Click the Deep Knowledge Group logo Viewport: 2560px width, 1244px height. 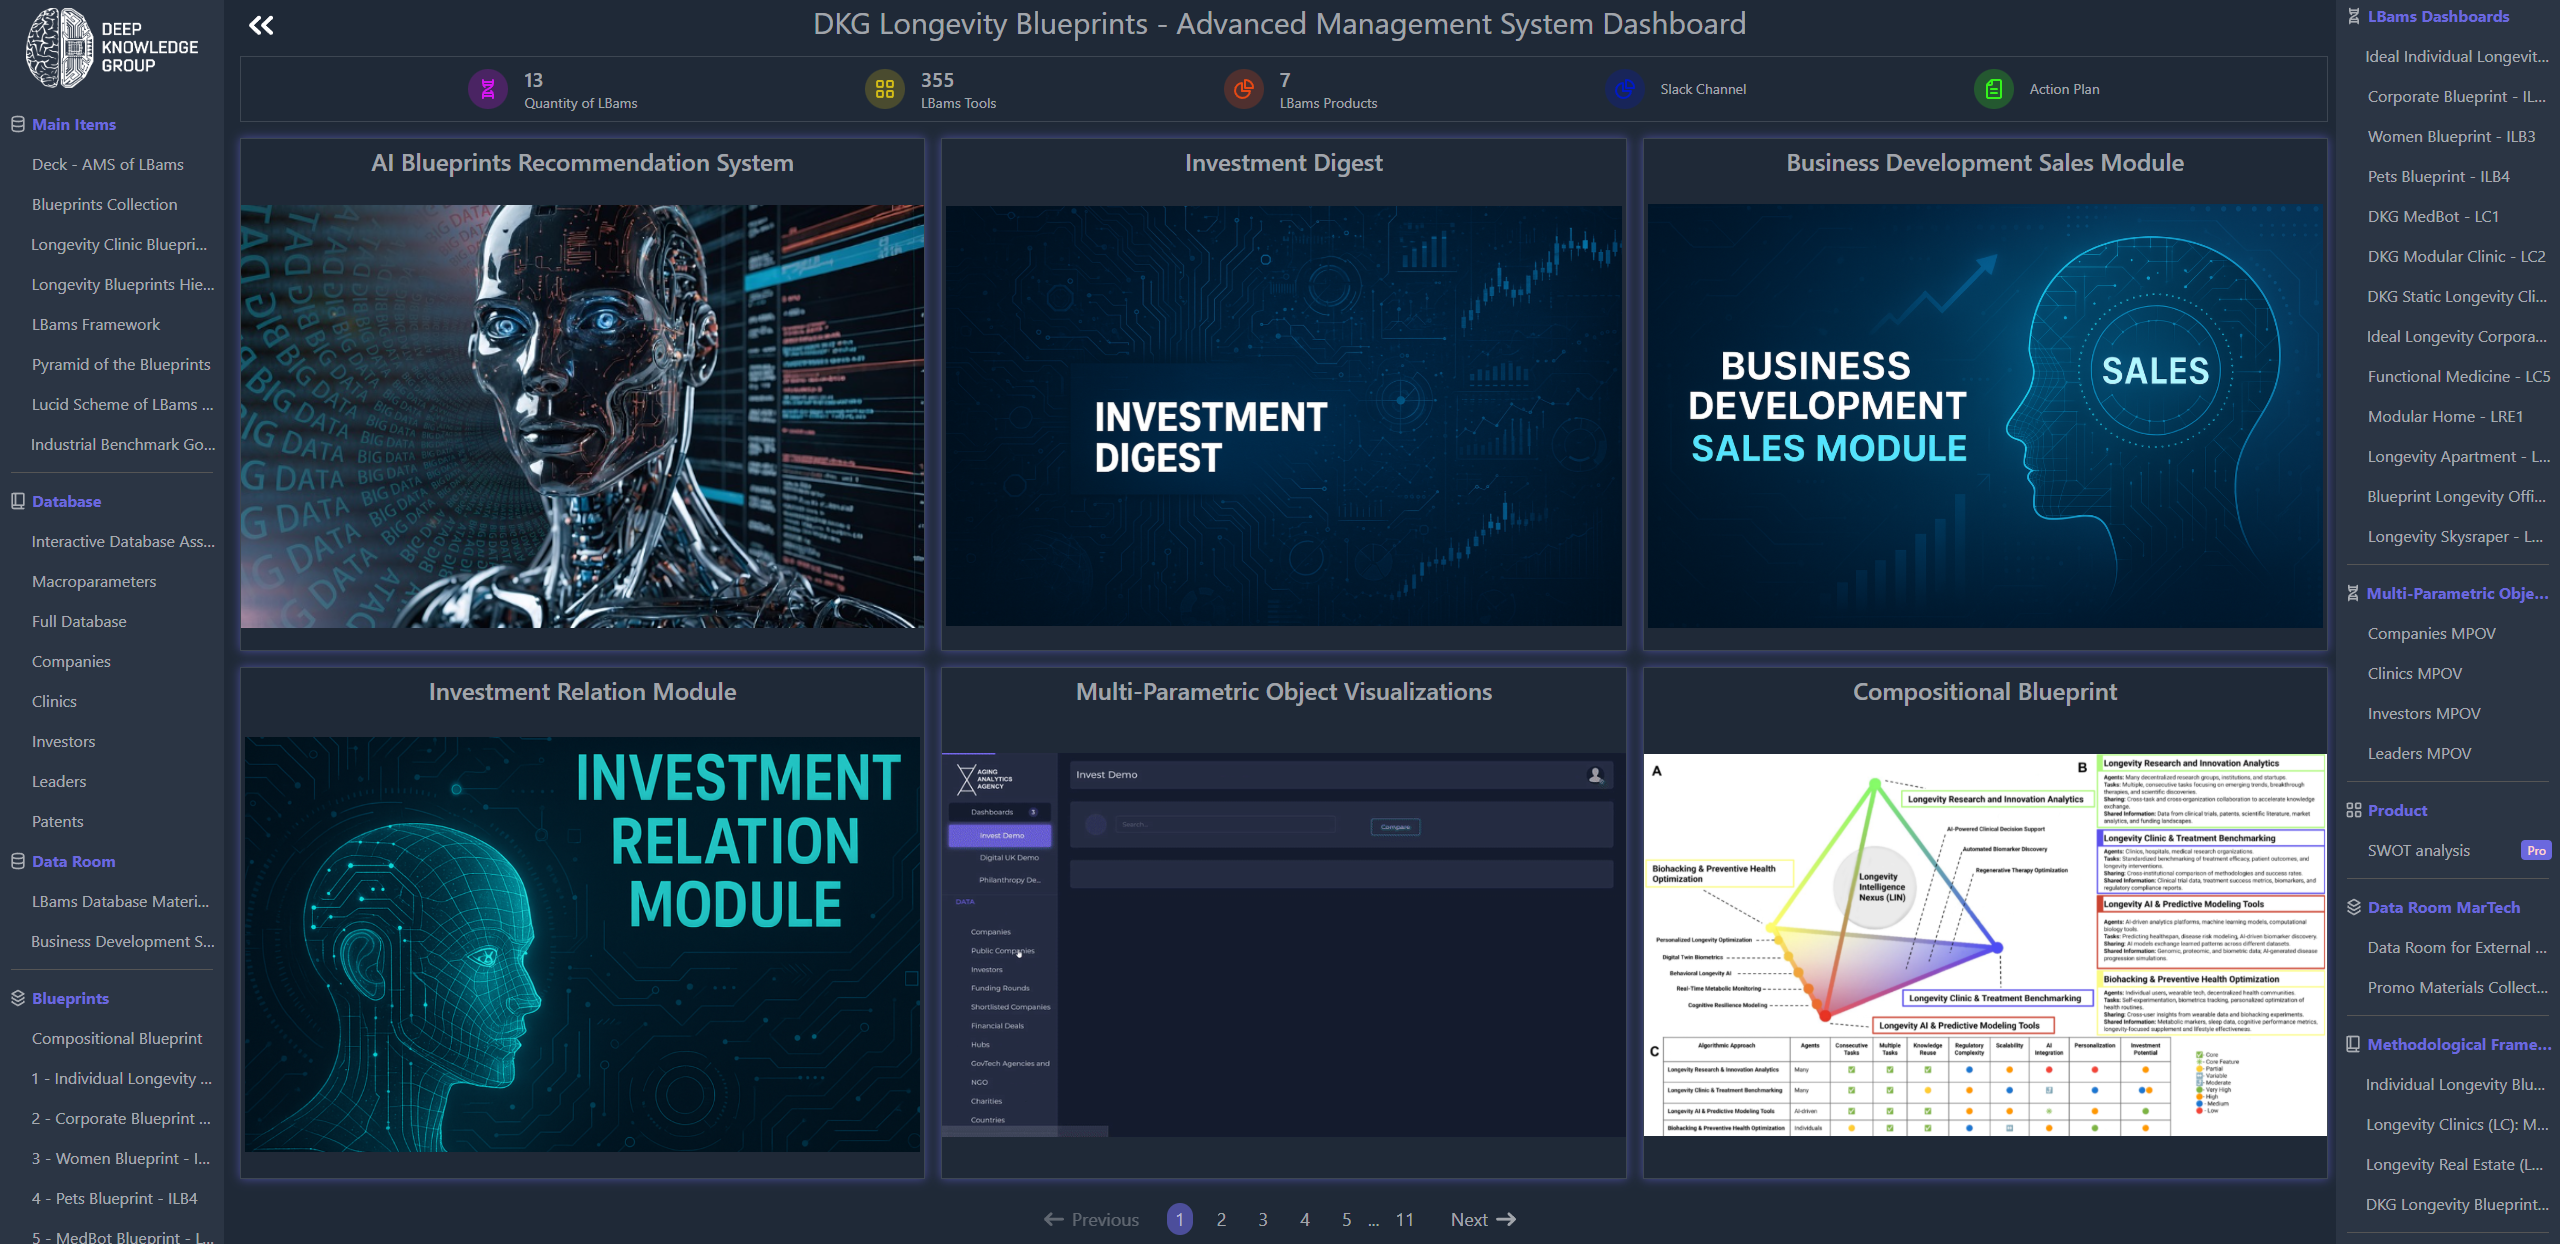[112, 47]
